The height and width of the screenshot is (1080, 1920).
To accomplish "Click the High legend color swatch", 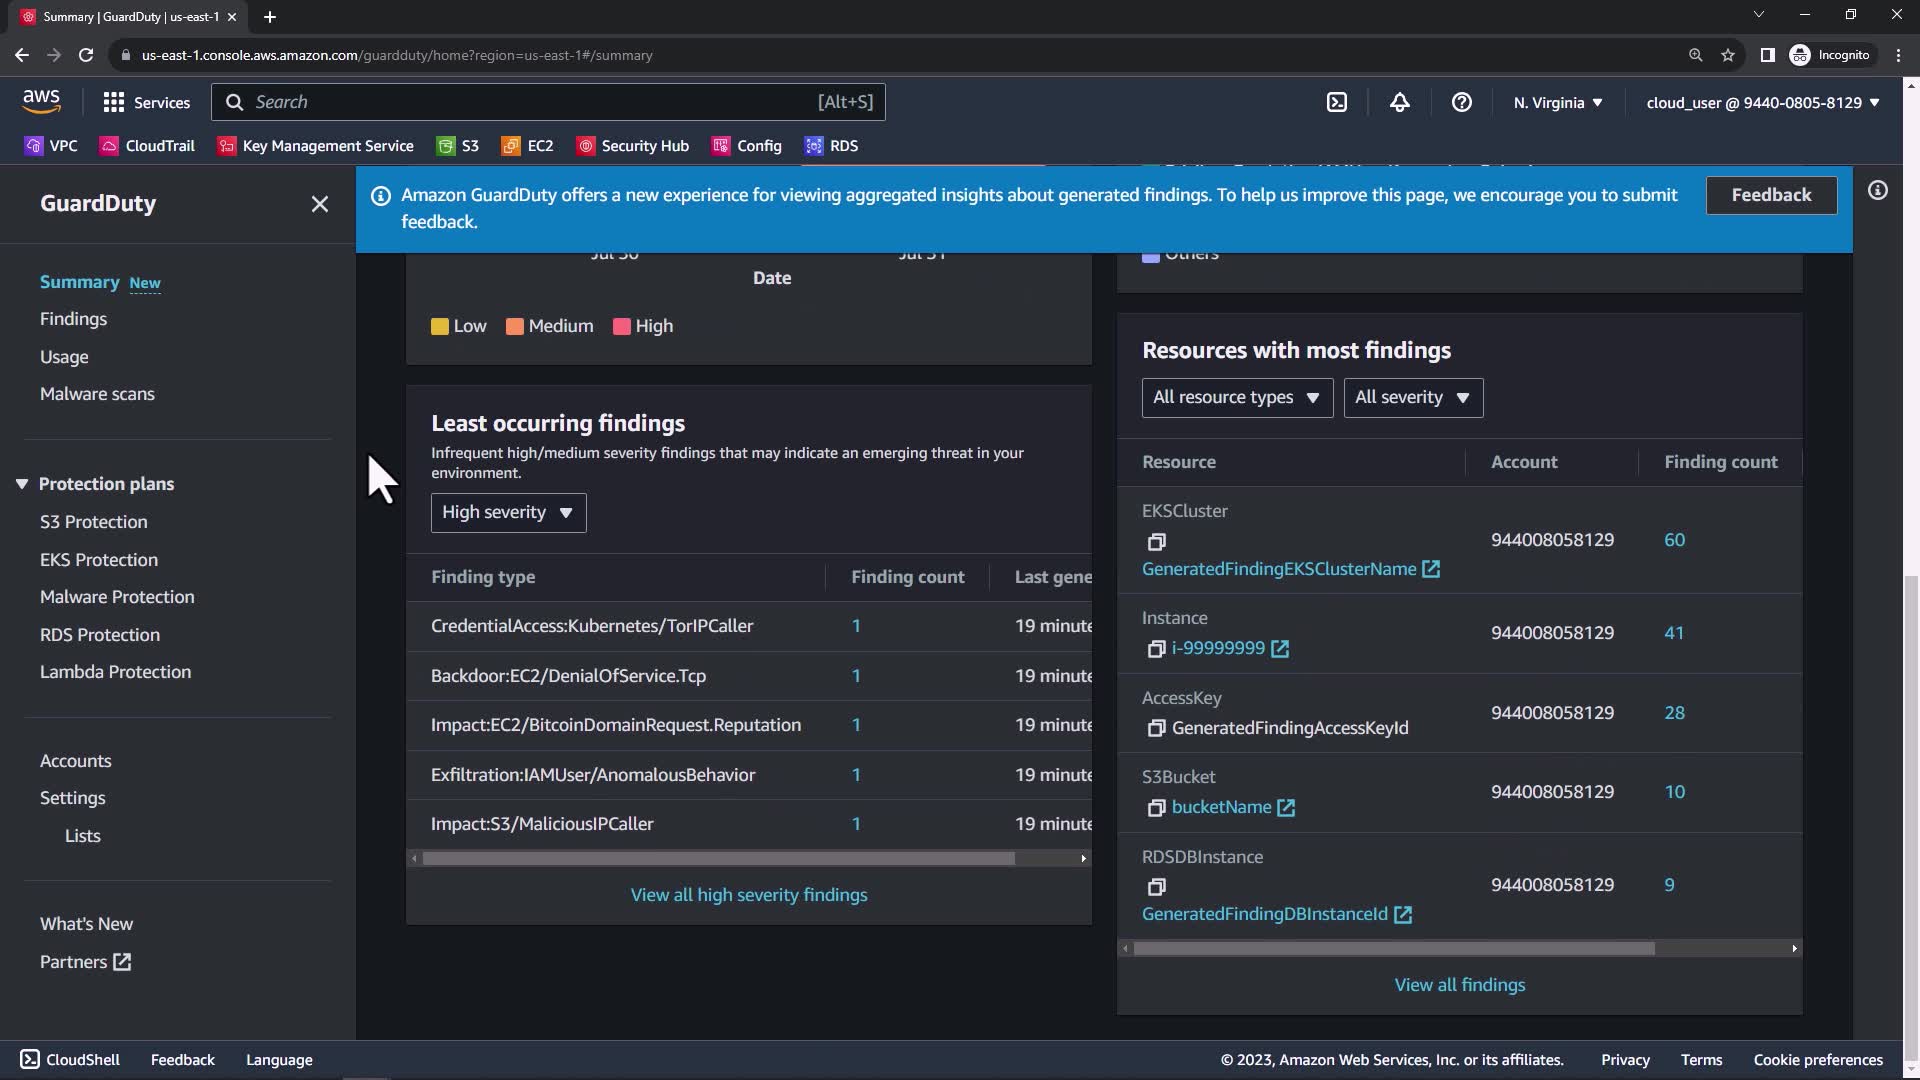I will coord(621,327).
